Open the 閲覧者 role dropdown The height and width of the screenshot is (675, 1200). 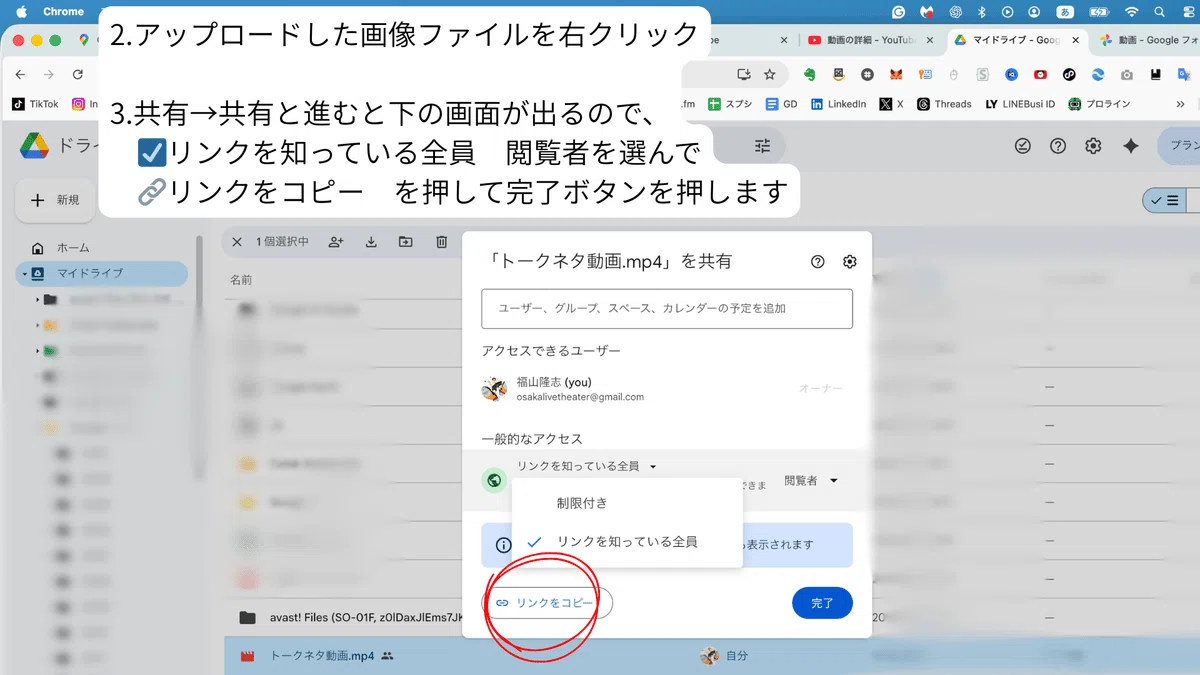(810, 481)
